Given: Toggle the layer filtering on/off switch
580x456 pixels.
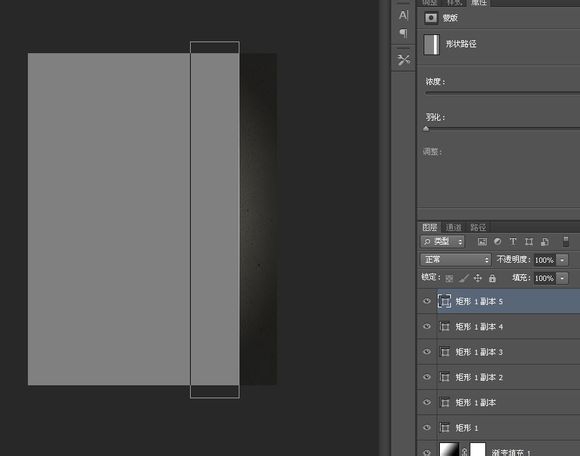Looking at the screenshot, I should point(566,241).
